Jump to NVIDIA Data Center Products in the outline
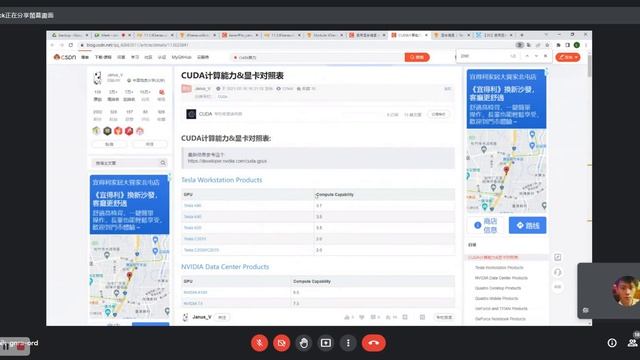 click(501, 278)
